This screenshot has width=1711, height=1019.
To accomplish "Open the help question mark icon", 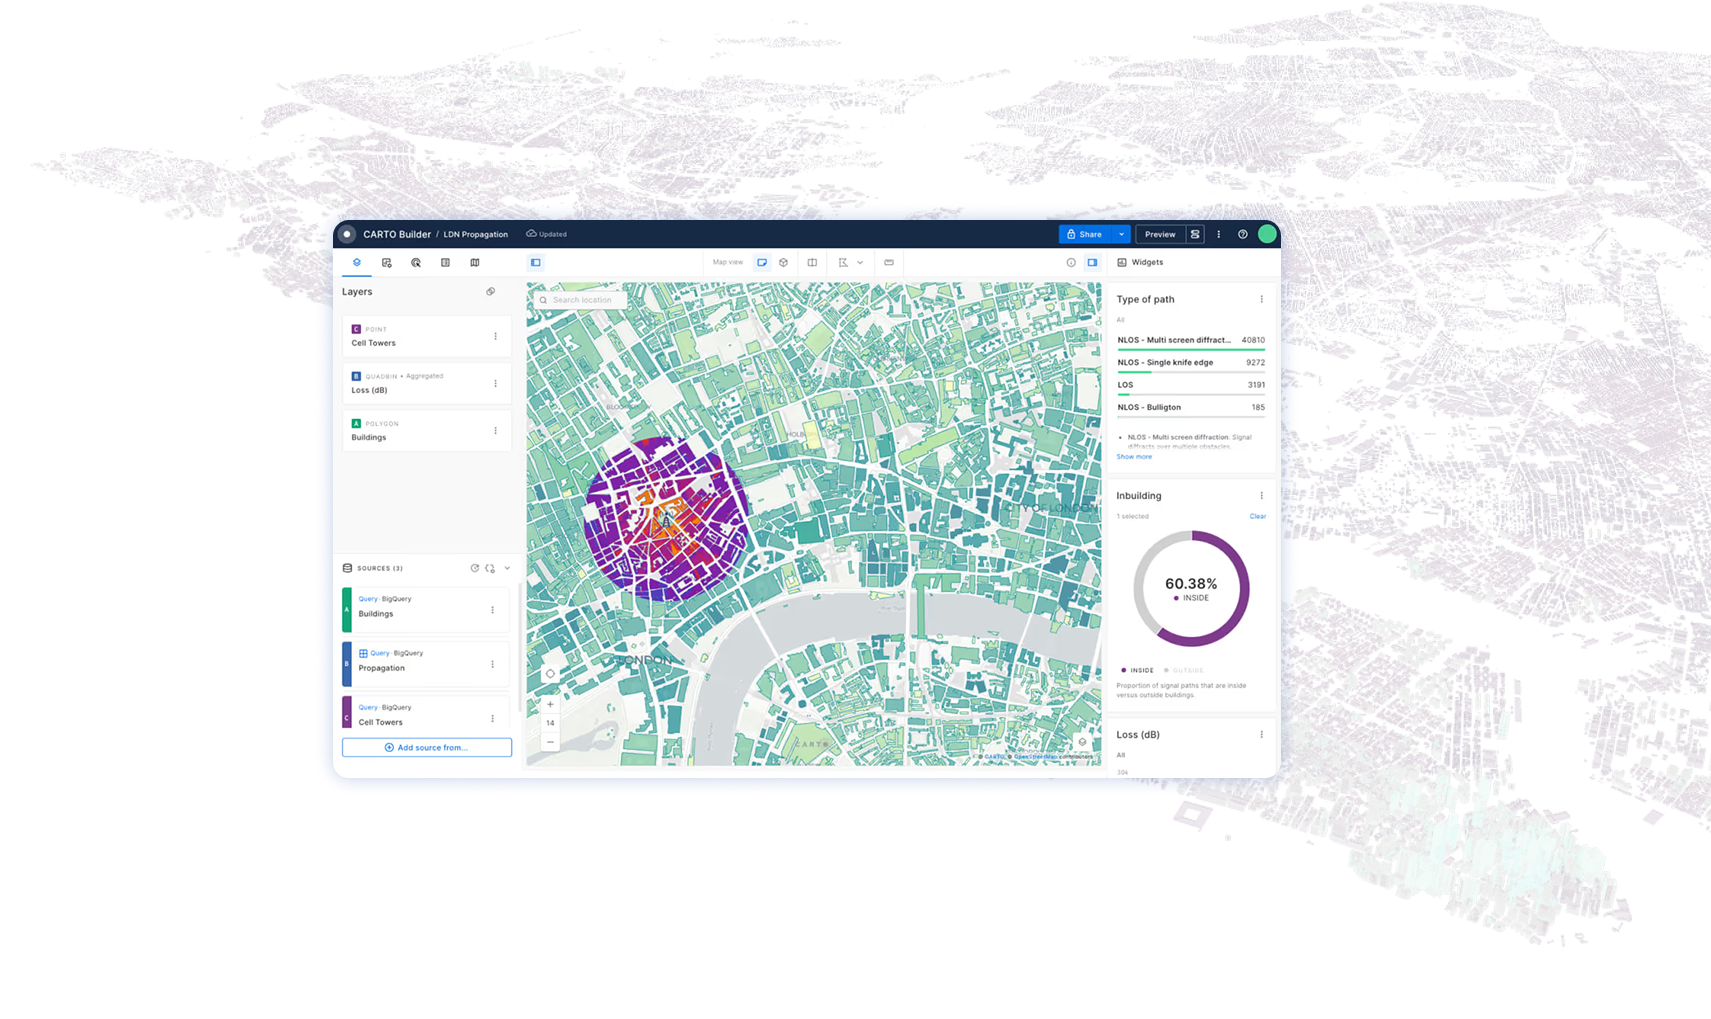I will click(x=1243, y=234).
